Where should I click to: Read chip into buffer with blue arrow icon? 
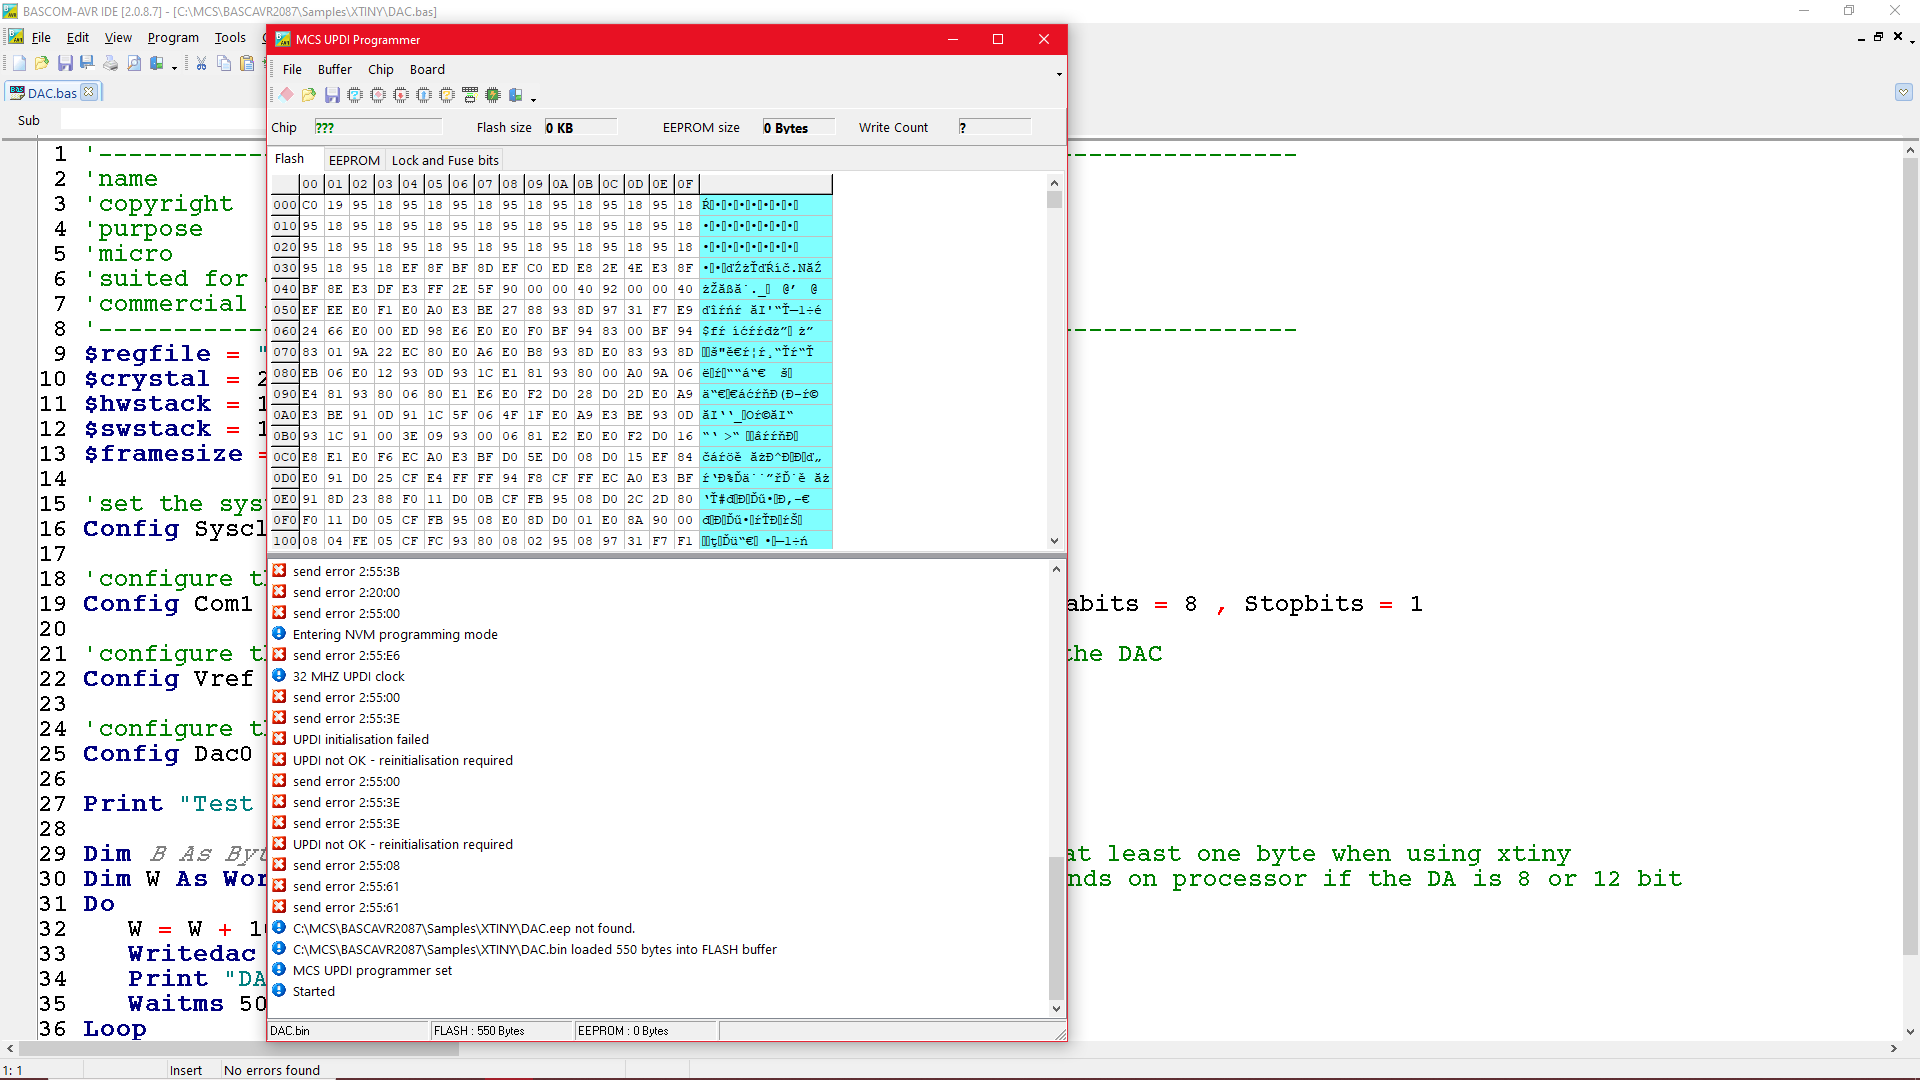[x=424, y=94]
